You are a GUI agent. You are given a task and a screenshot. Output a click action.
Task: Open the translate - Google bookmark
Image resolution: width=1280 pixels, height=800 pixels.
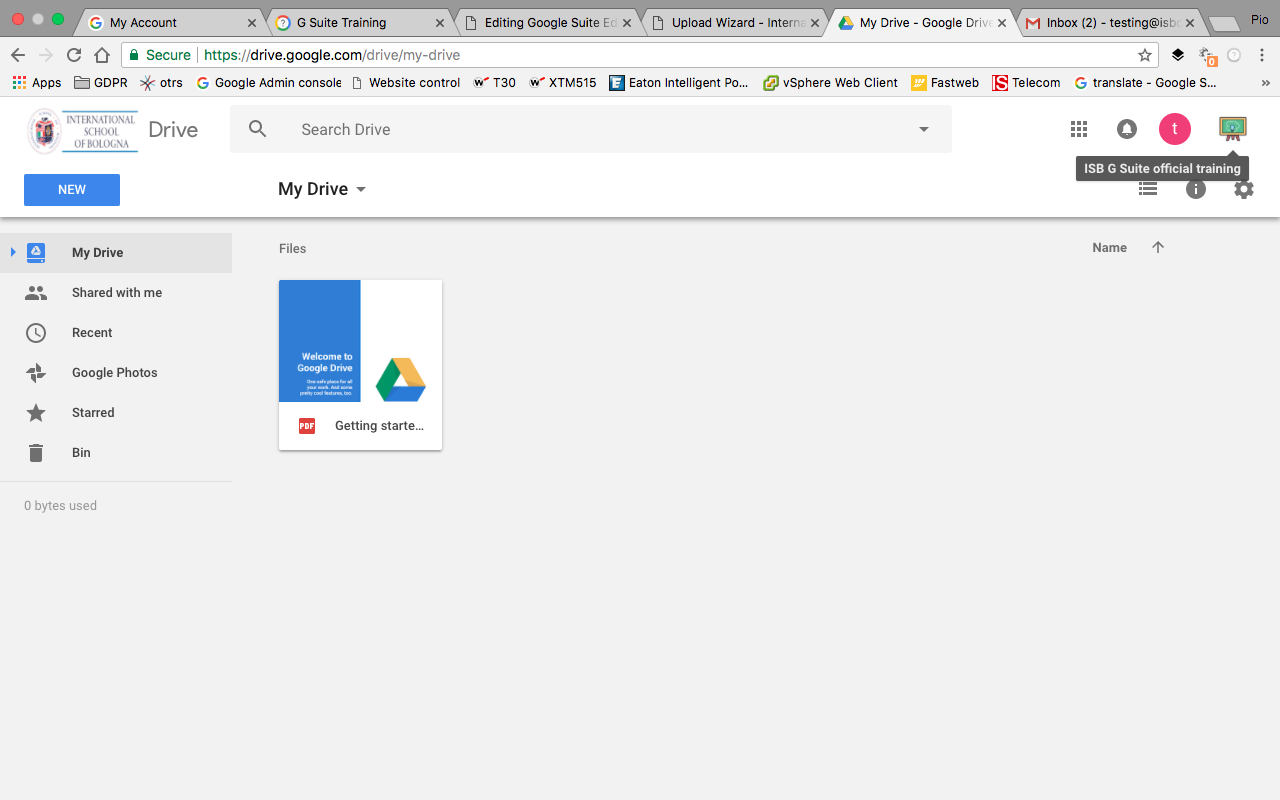tap(1145, 83)
